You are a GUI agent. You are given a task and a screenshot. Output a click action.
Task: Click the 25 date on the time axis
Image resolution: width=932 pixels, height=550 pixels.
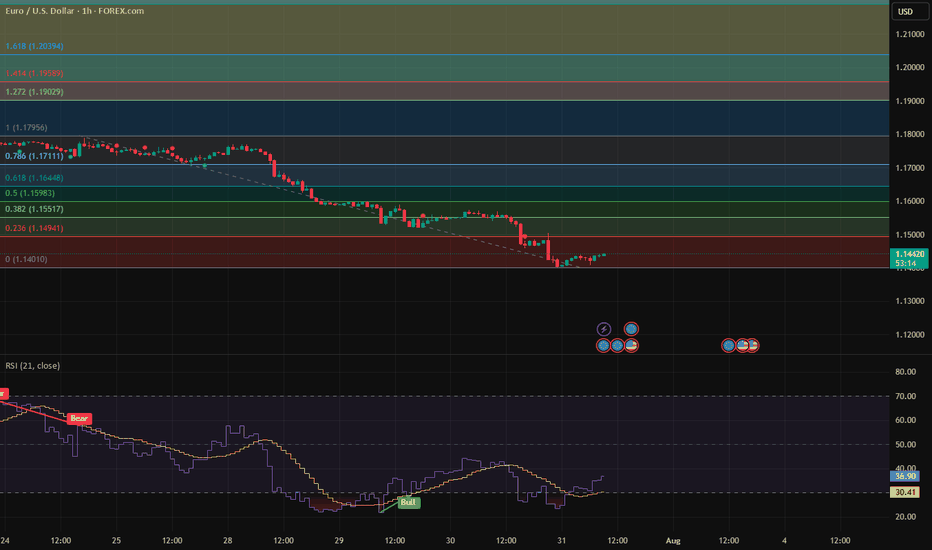[116, 540]
